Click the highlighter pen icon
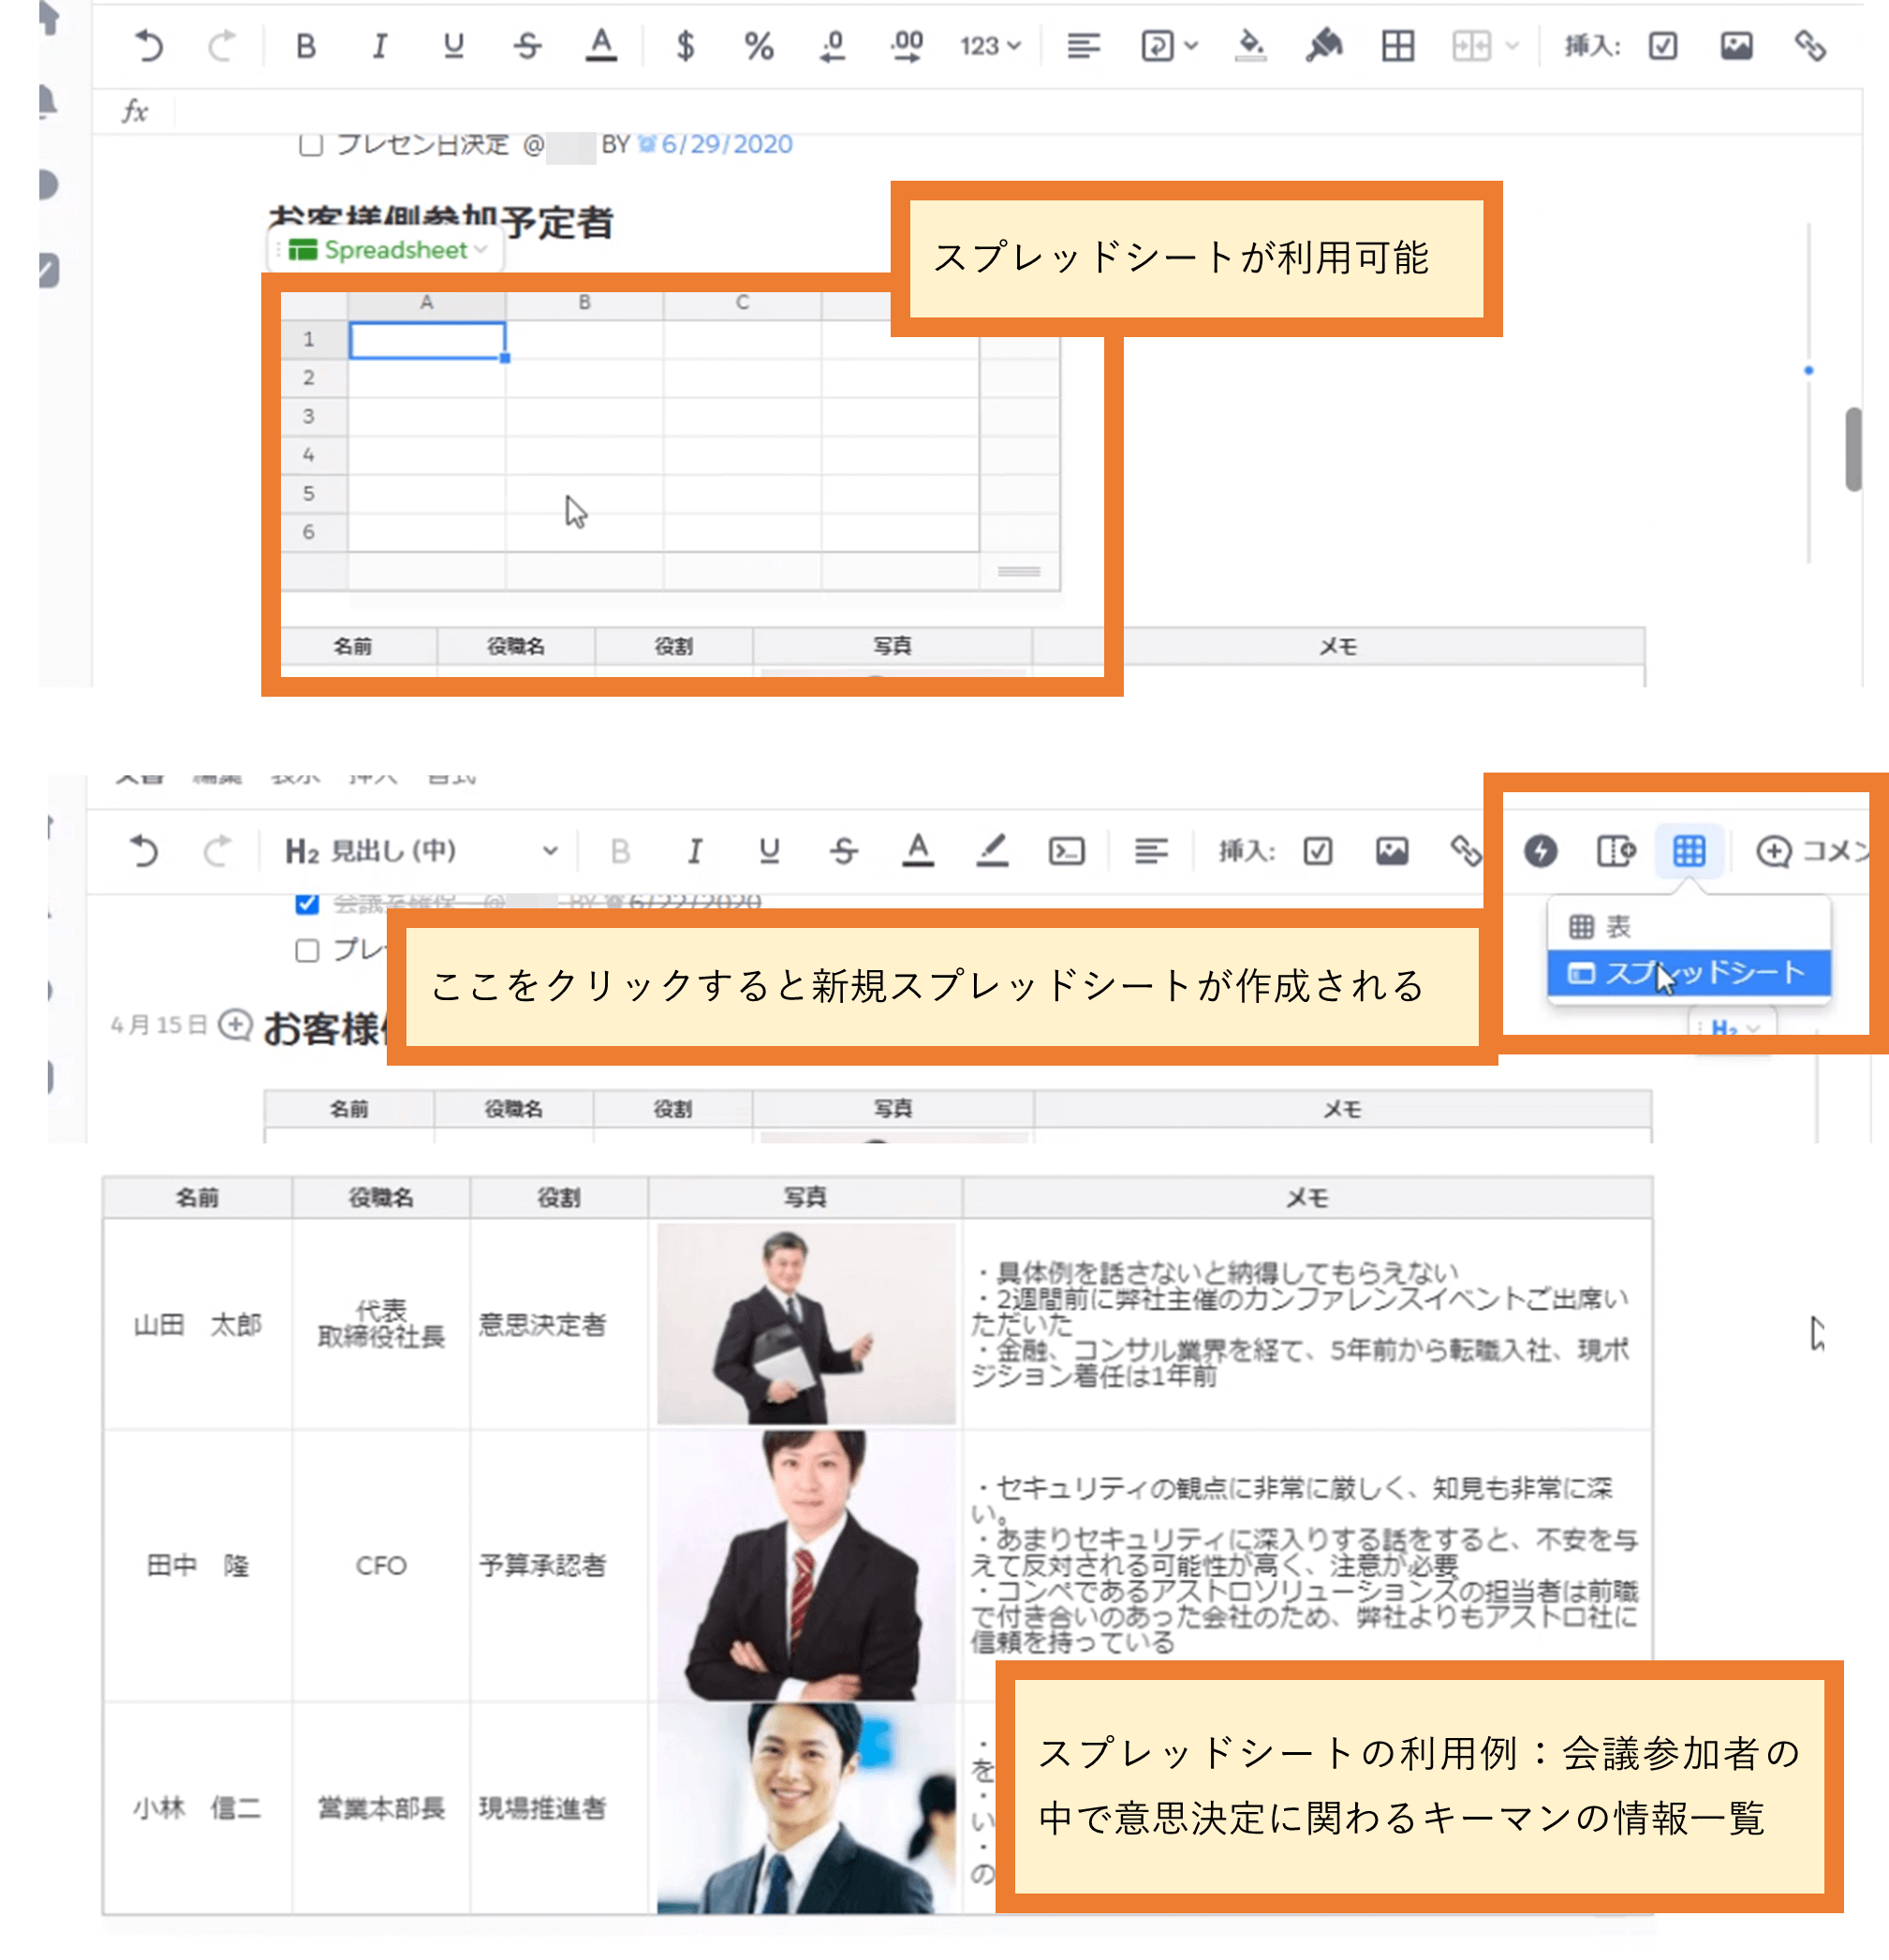The image size is (1889, 1960). 992,851
